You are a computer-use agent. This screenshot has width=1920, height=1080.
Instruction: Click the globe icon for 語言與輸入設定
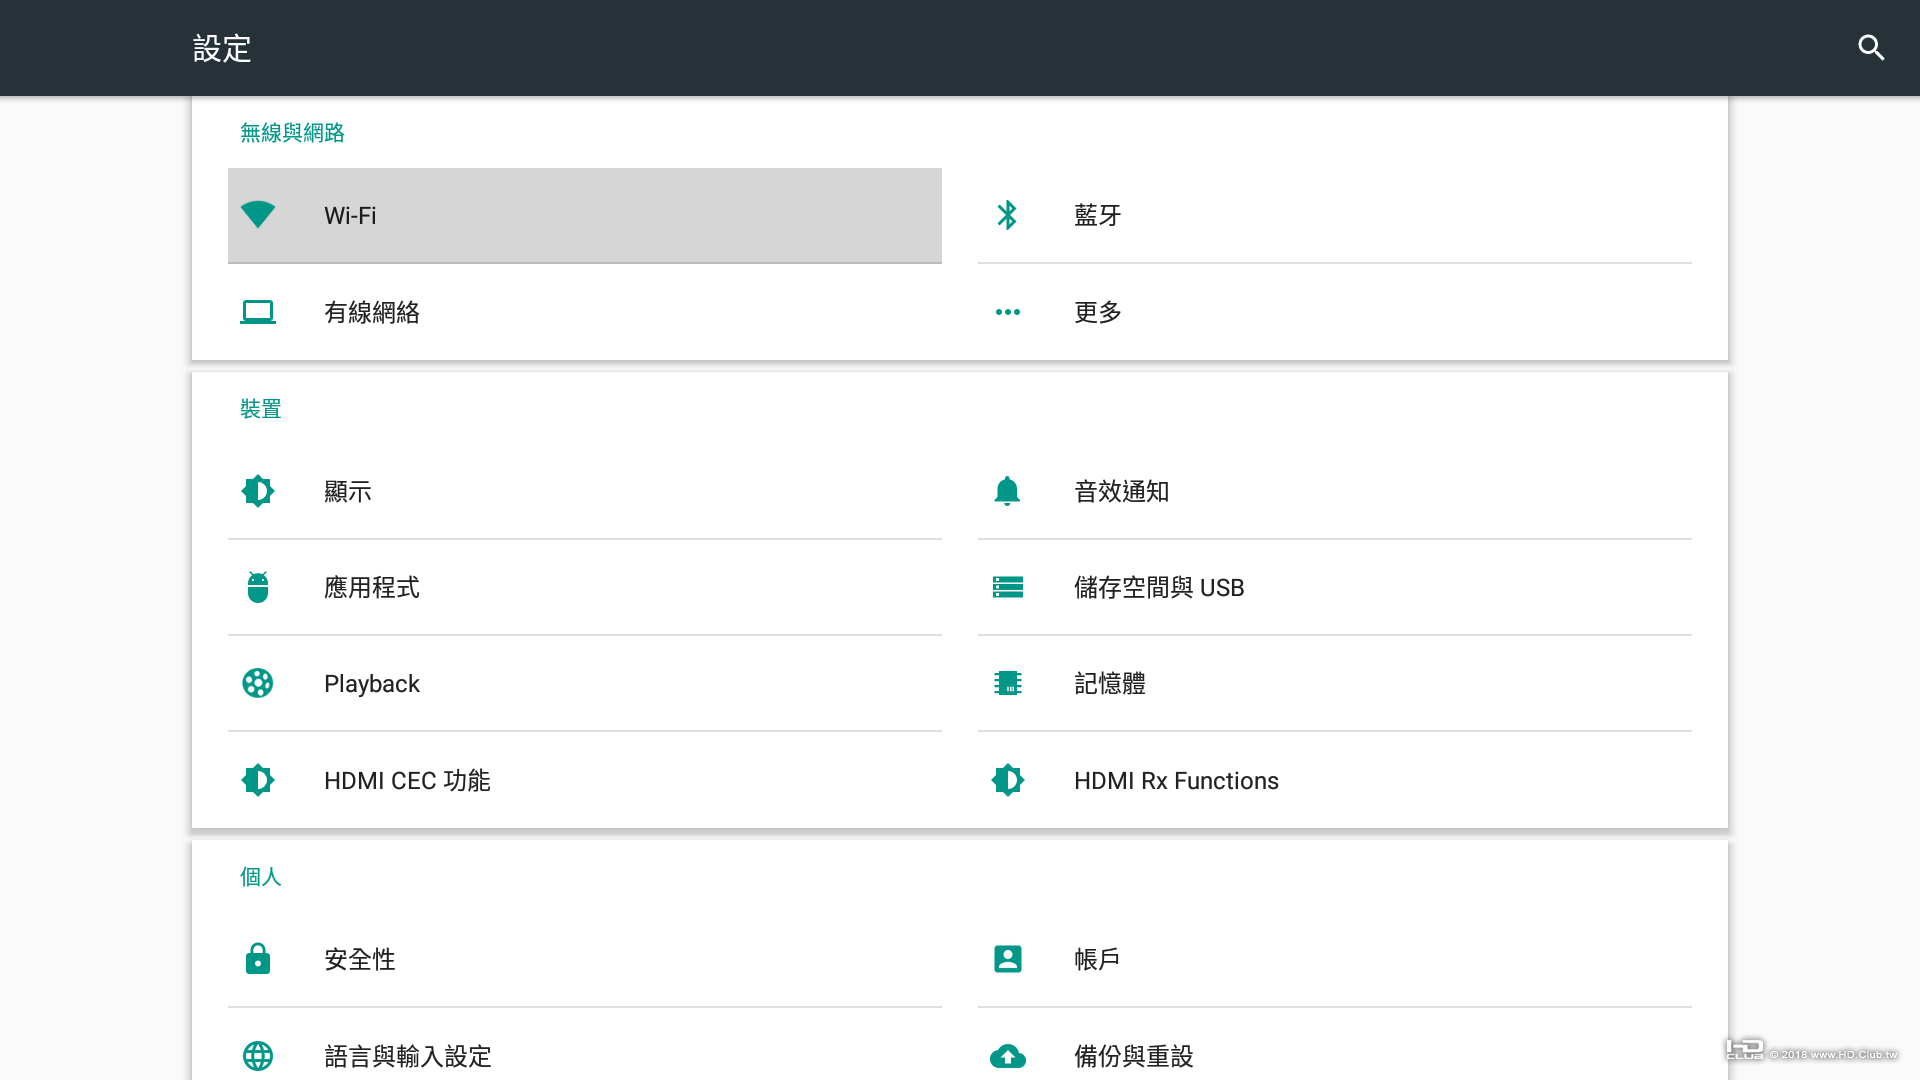(x=258, y=1056)
